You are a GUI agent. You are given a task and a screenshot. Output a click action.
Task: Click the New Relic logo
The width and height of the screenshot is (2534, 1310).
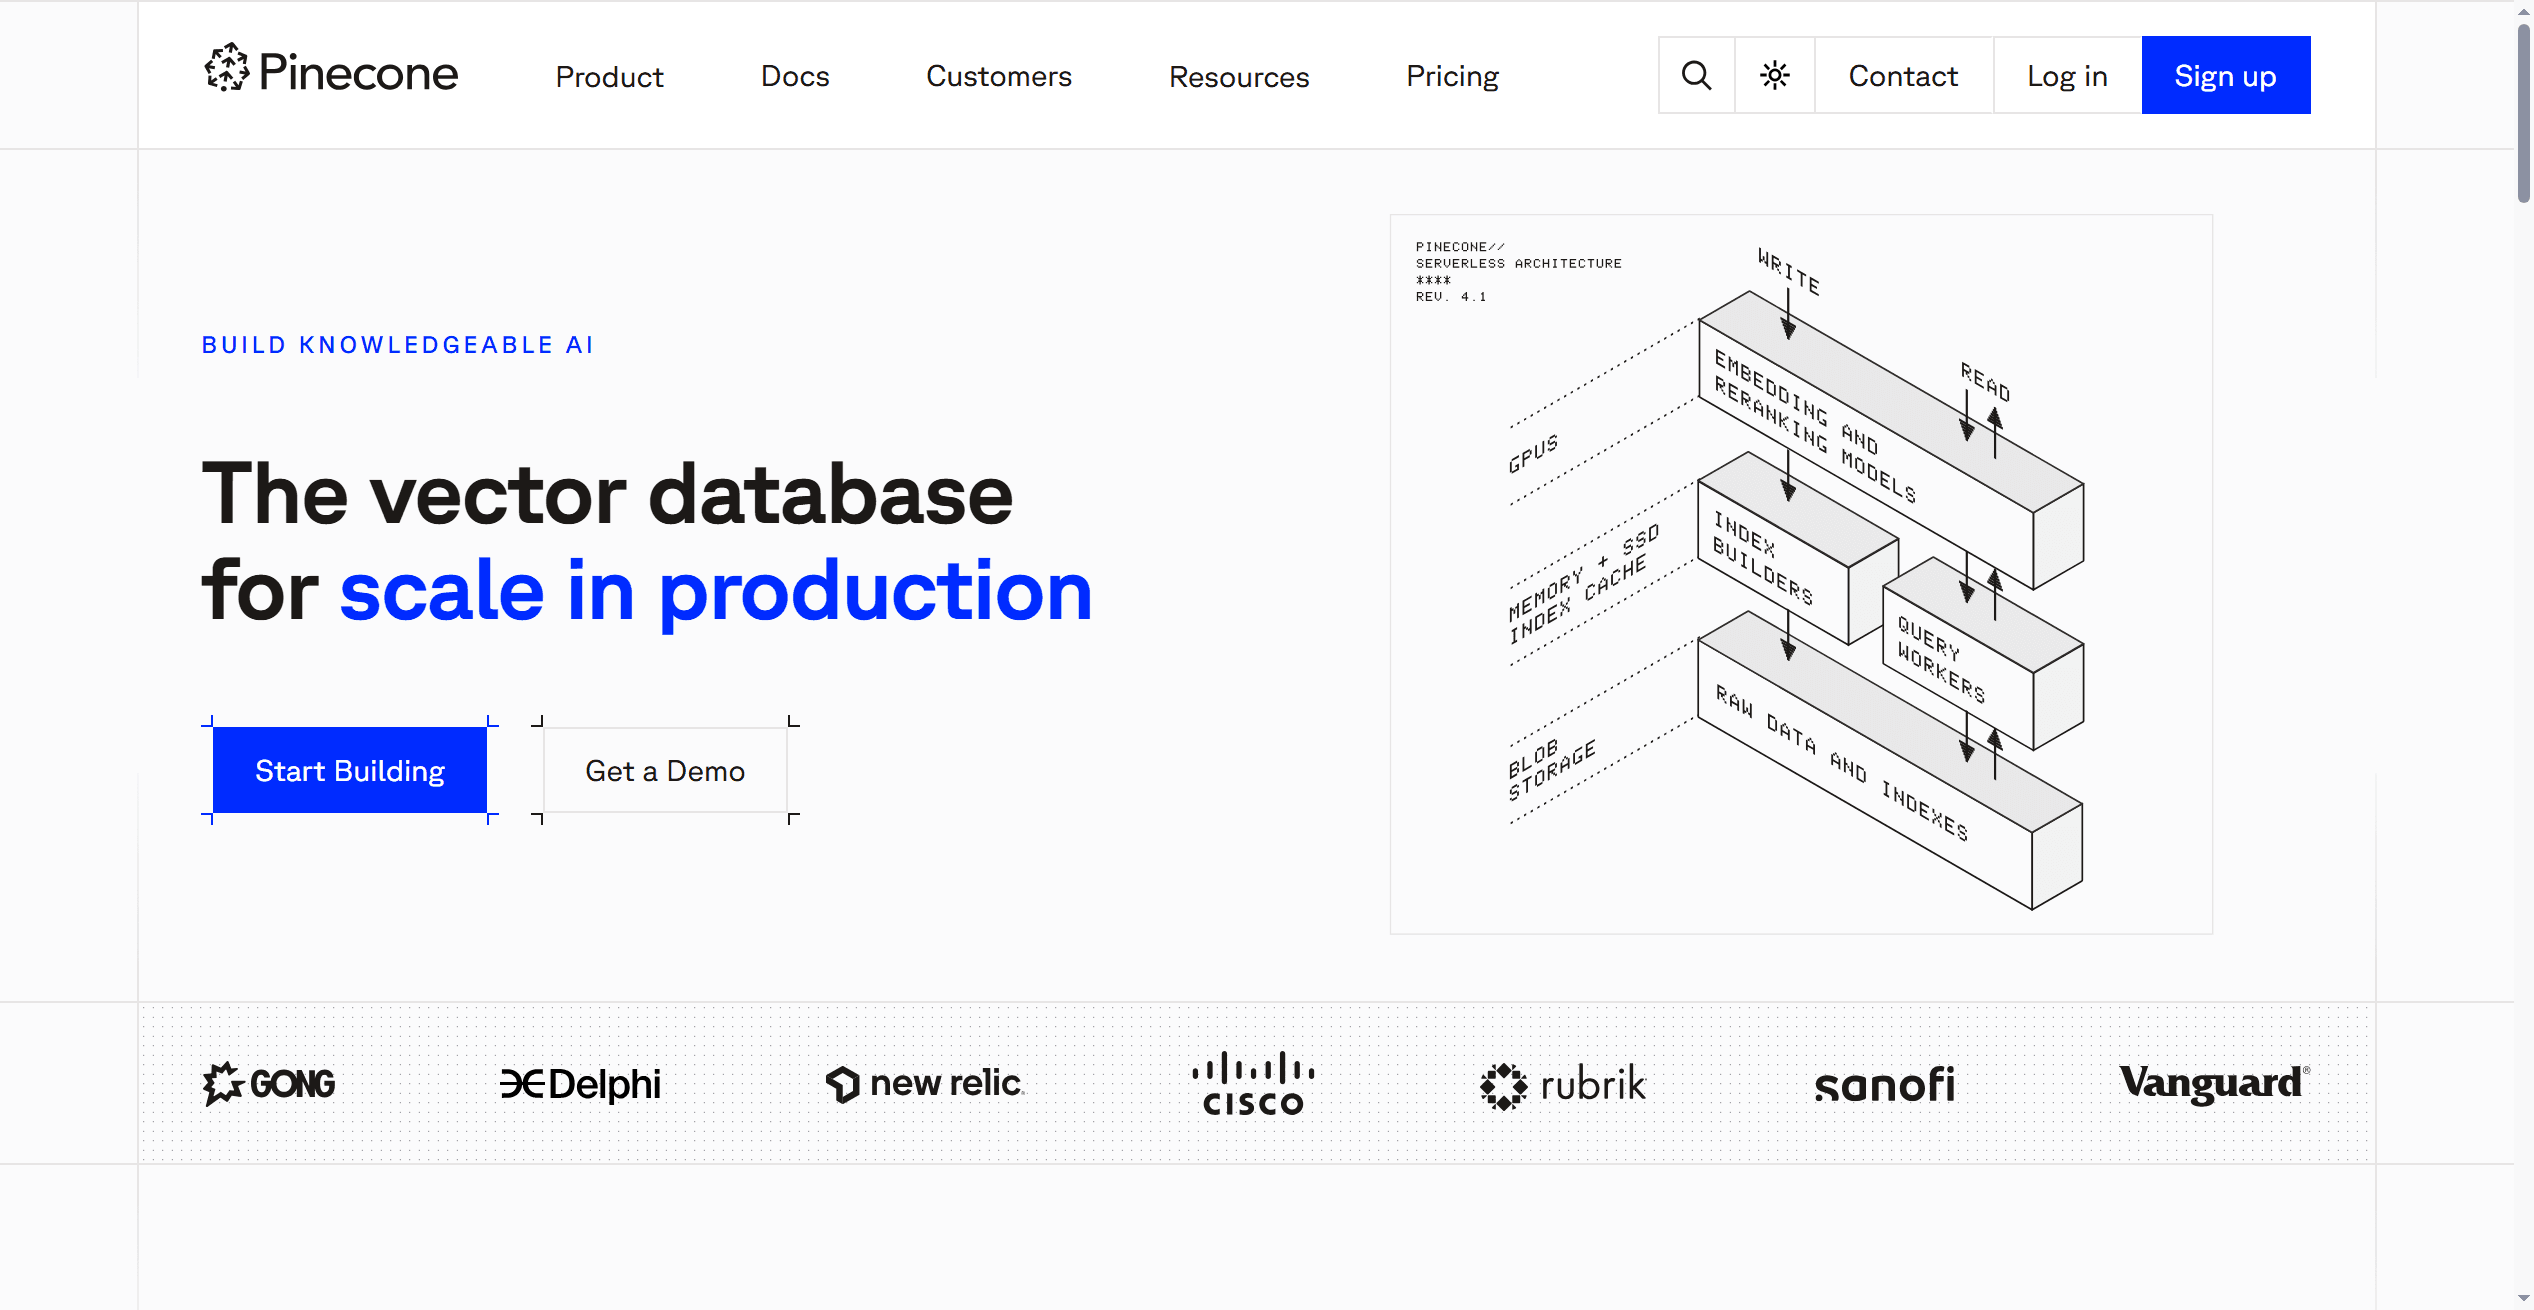925,1083
